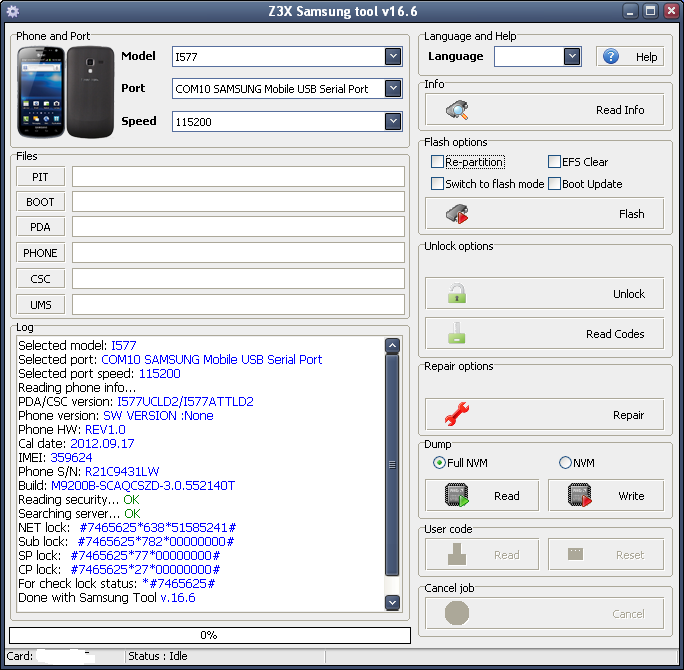The image size is (684, 670).
Task: Check the Switch to flash mode option
Action: [x=437, y=184]
